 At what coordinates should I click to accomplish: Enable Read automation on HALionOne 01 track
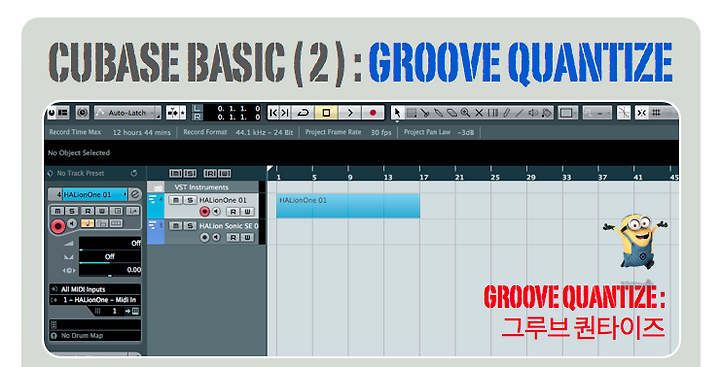point(233,211)
